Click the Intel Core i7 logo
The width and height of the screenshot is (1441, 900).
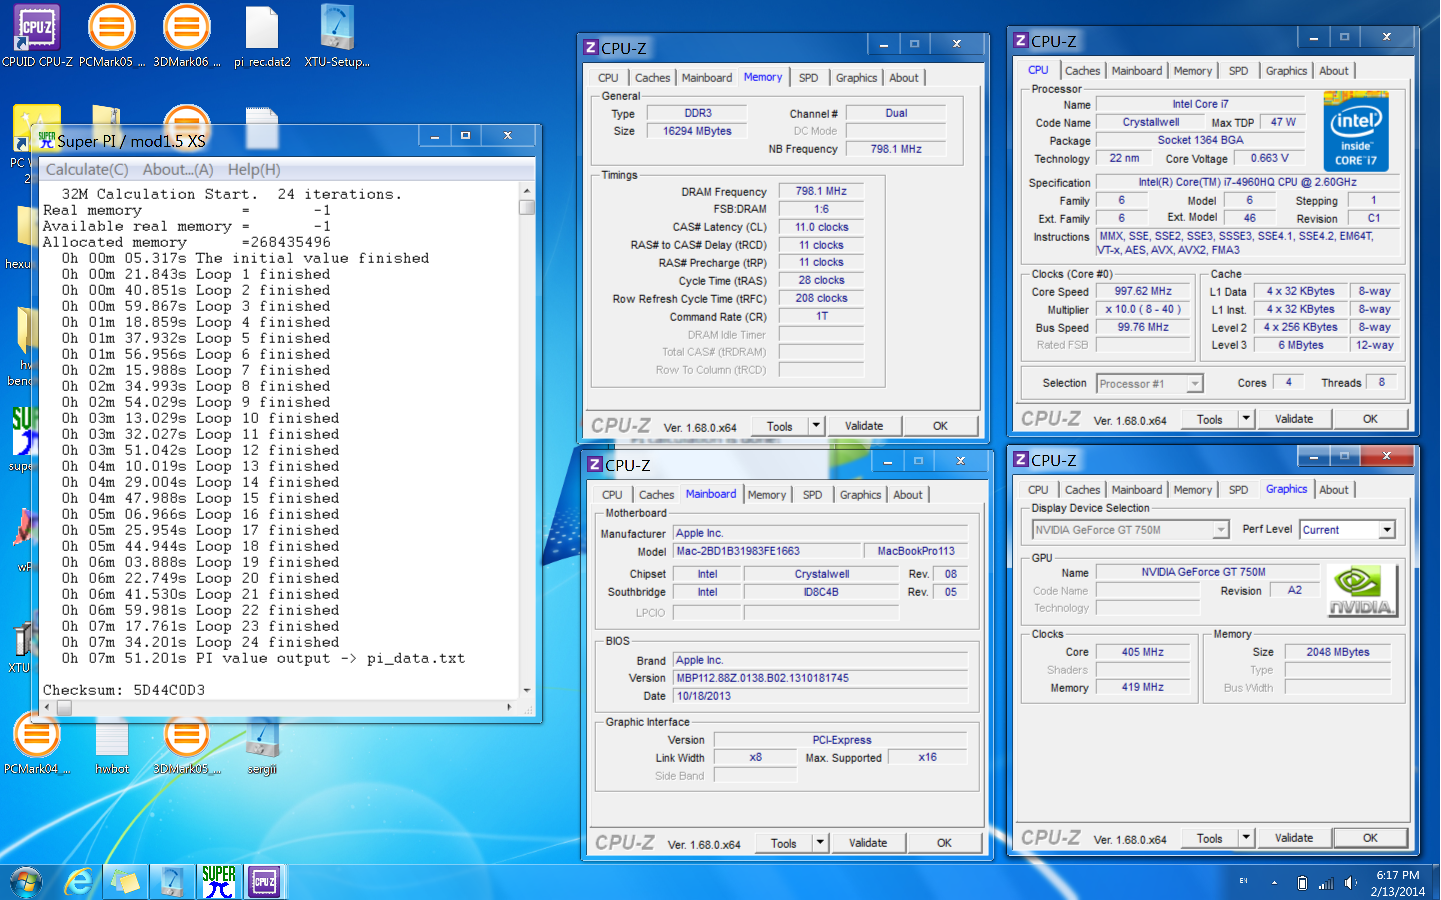1356,130
